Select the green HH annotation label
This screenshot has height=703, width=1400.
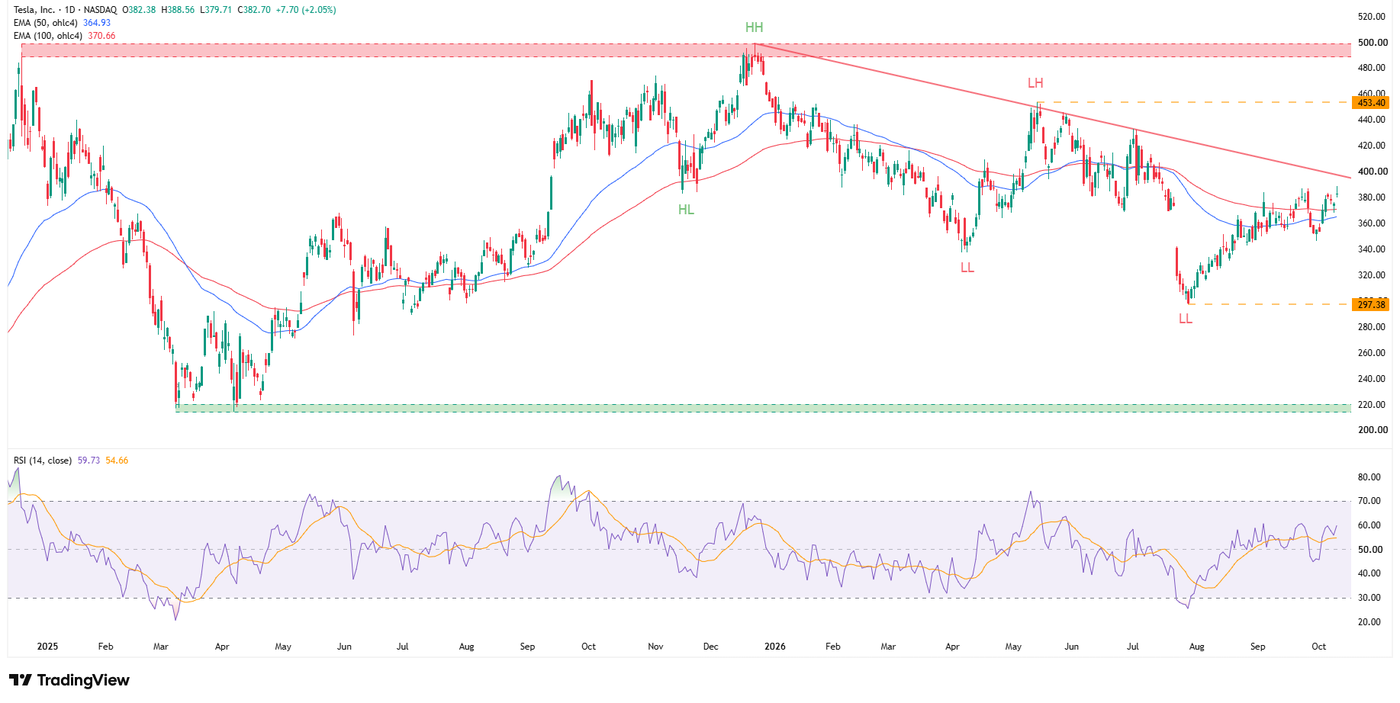point(754,27)
